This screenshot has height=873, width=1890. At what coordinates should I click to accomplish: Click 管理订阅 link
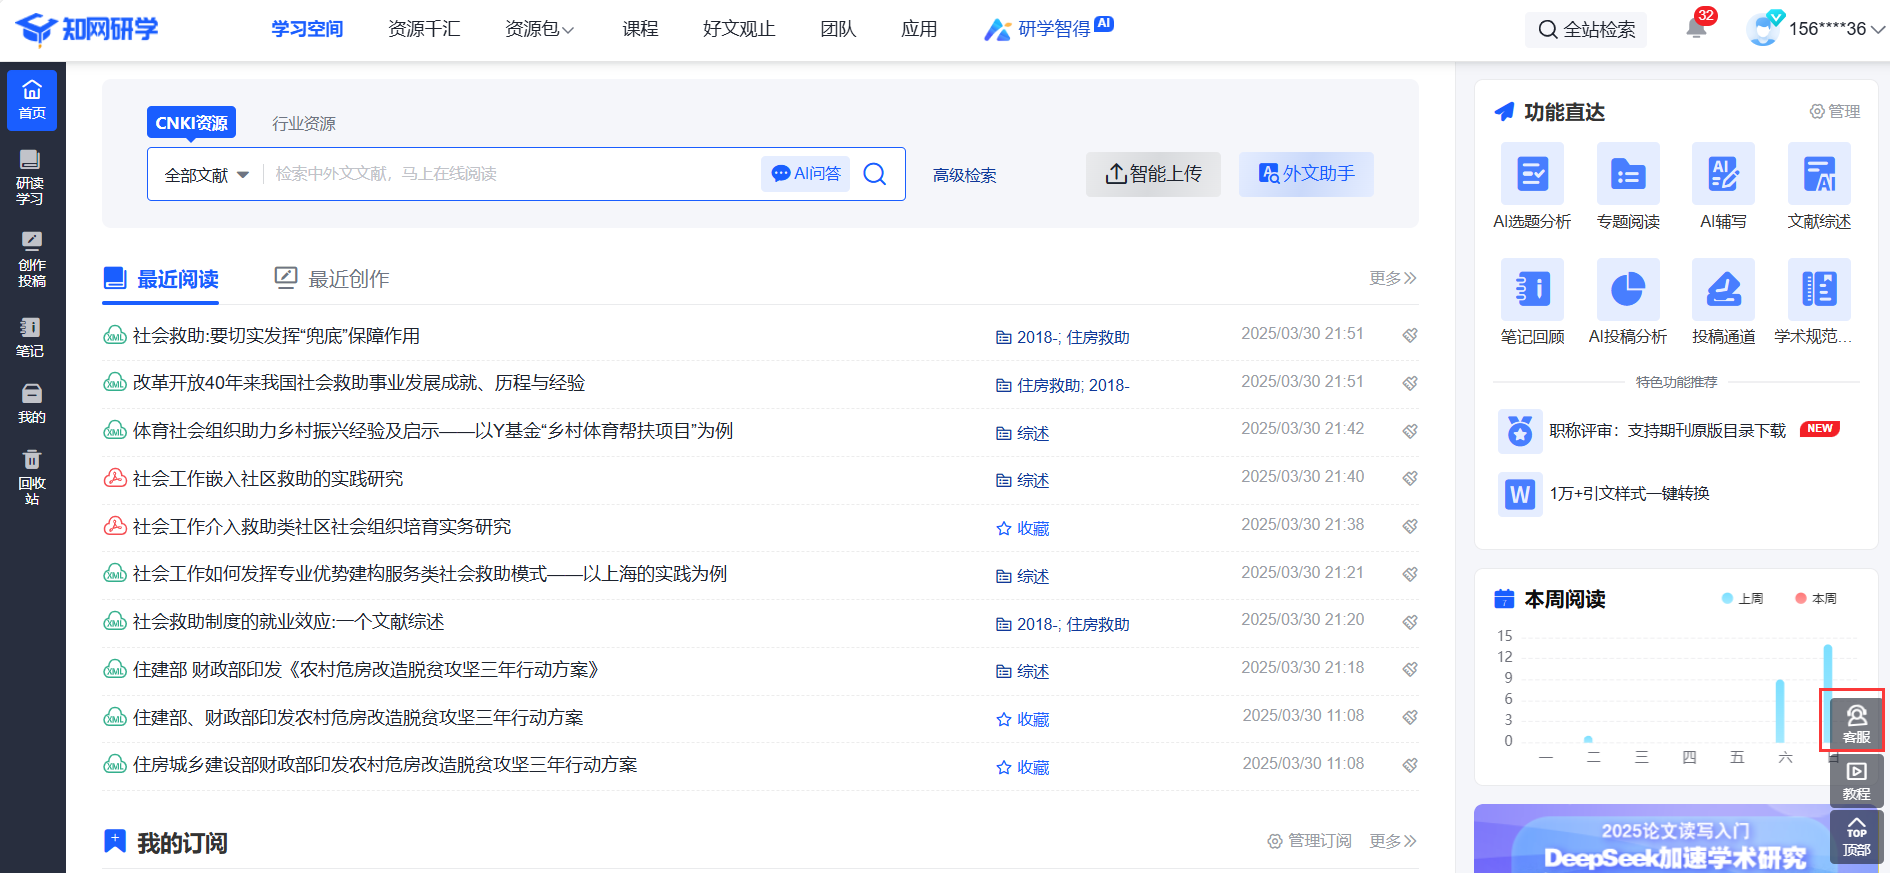click(x=1309, y=841)
